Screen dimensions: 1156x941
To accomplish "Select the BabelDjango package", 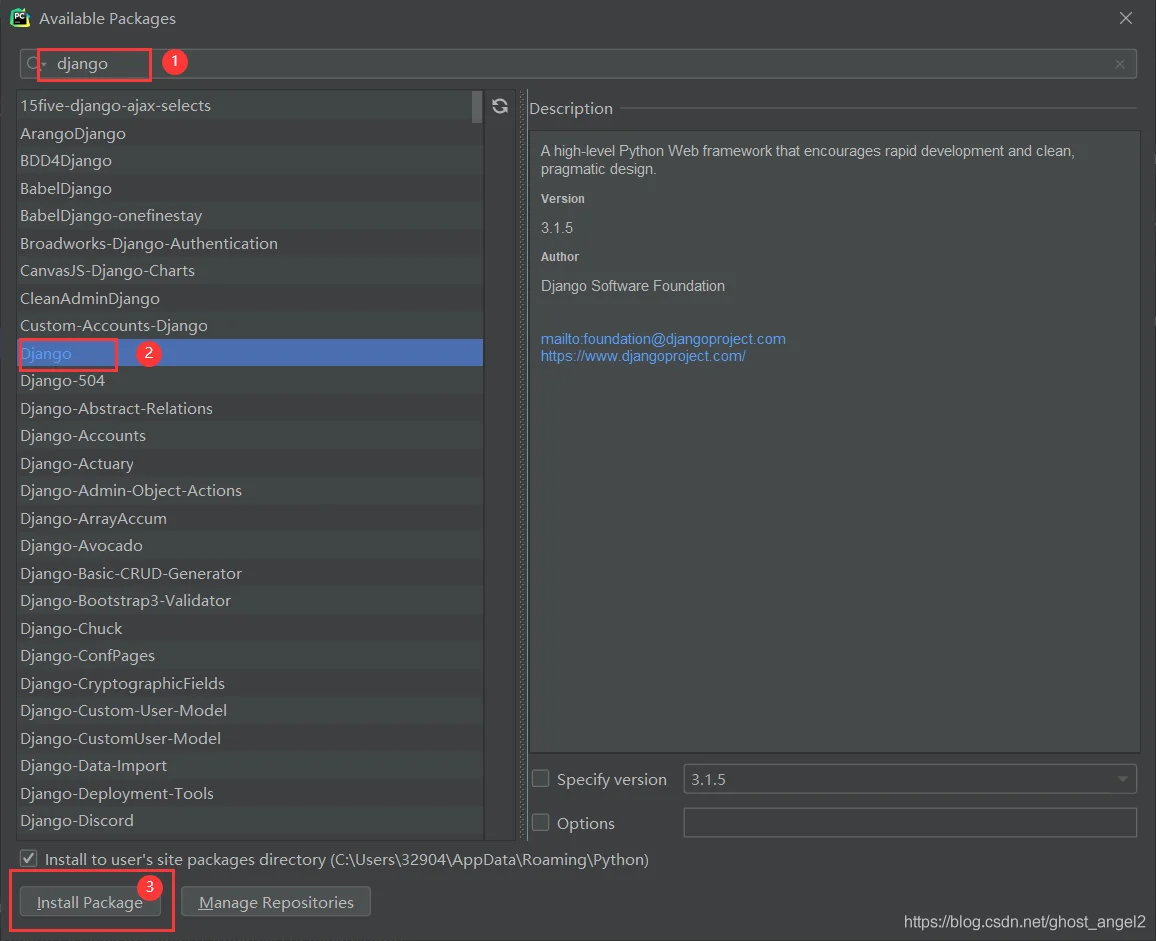I will click(x=250, y=188).
